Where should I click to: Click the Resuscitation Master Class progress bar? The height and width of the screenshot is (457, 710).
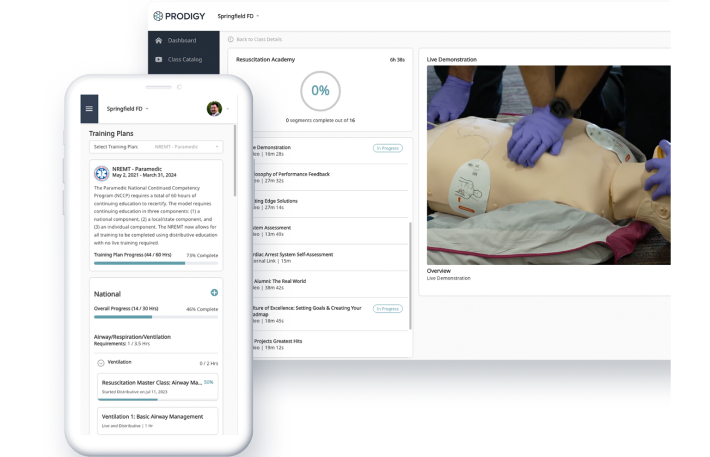coord(158,399)
